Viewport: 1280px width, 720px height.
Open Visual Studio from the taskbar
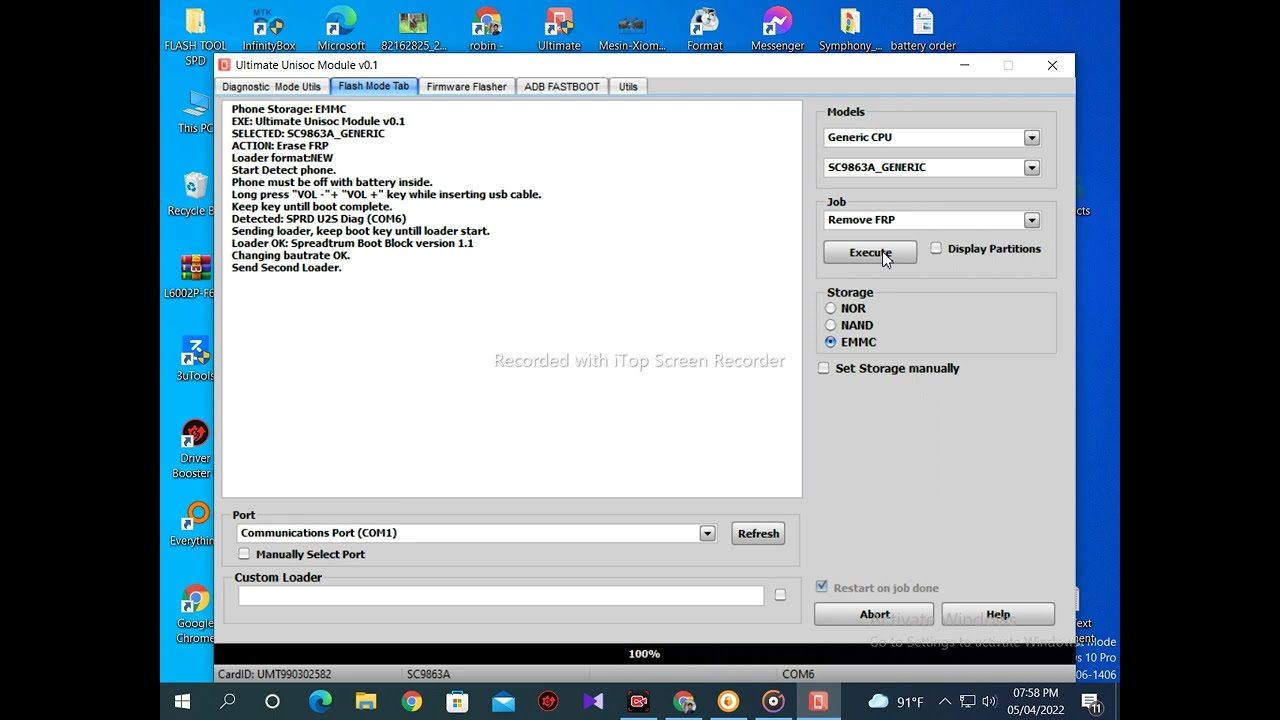tap(593, 702)
